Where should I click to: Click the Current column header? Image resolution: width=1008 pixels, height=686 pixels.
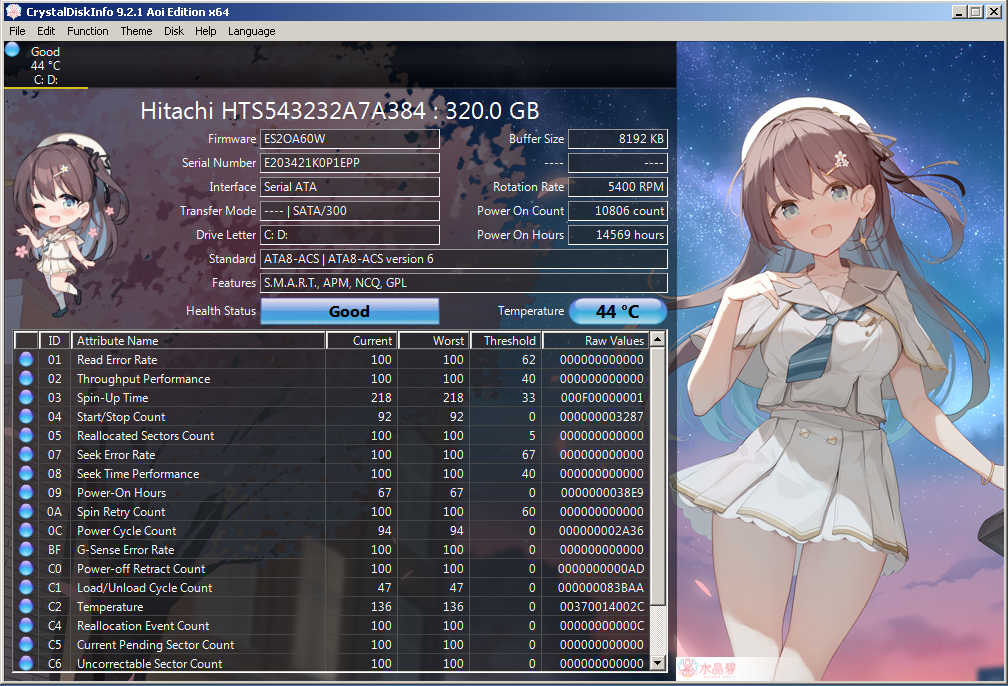362,341
